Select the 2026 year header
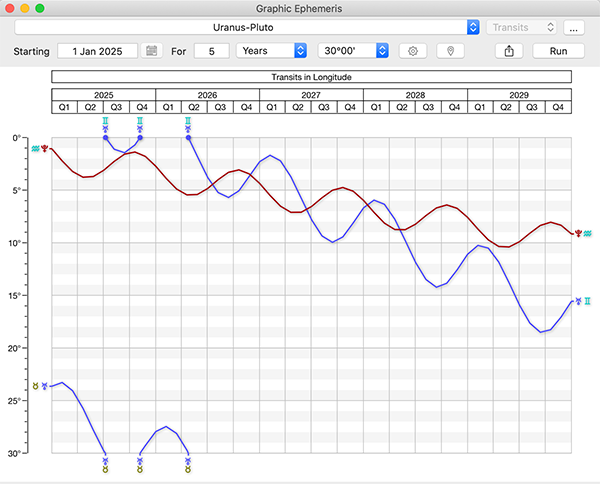The image size is (600, 484). [207, 95]
